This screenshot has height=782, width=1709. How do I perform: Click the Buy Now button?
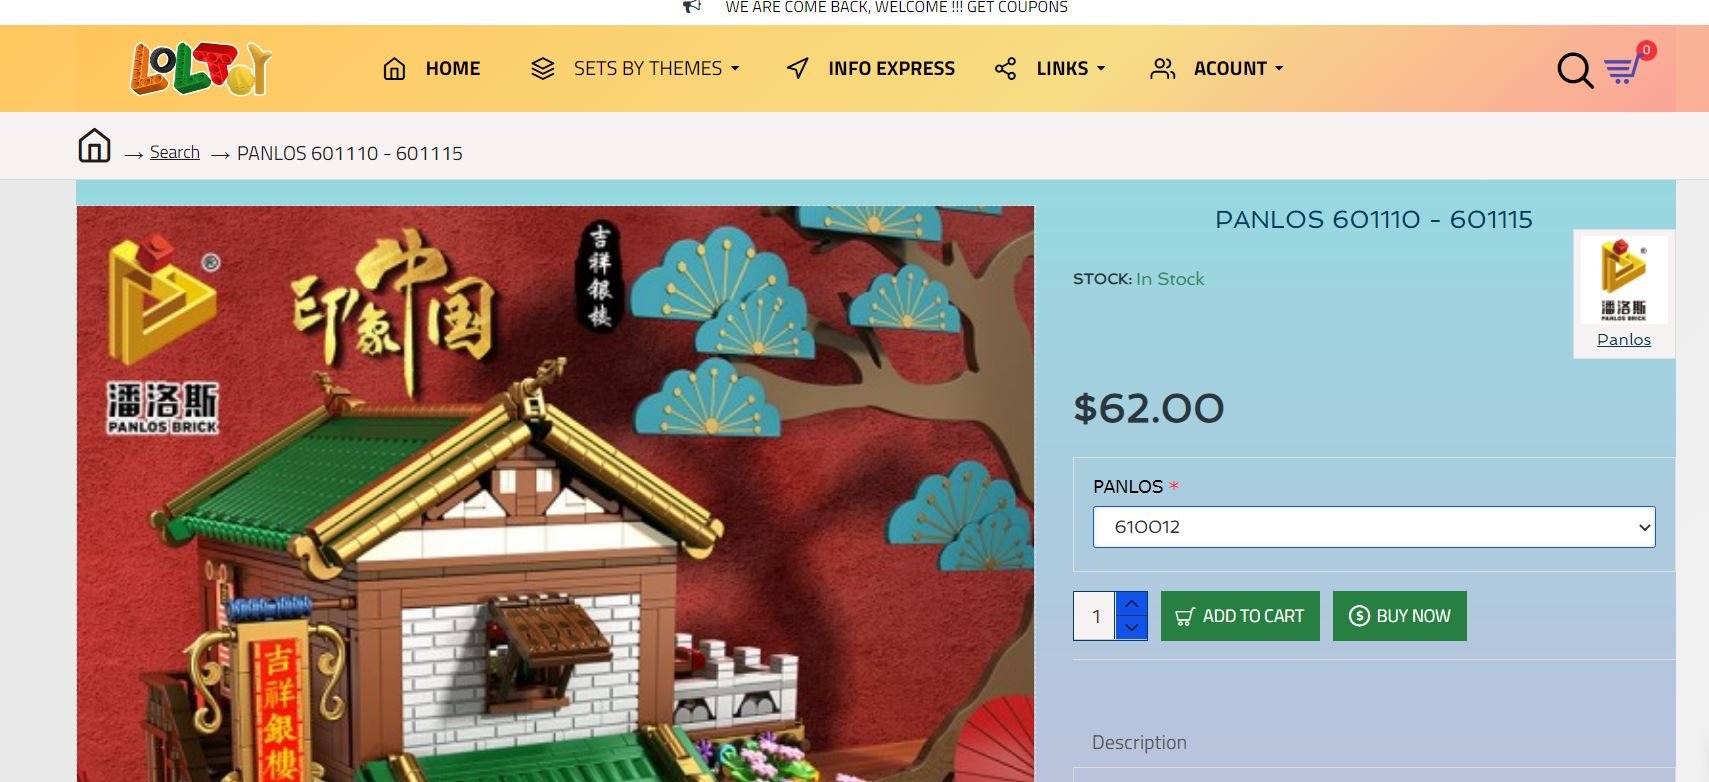click(x=1400, y=616)
